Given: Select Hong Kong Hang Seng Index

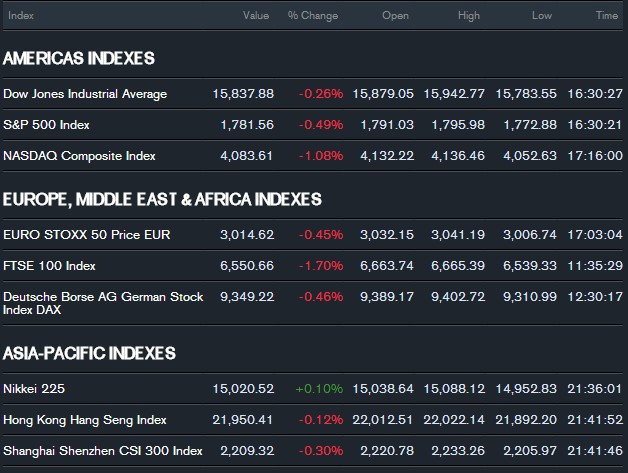Looking at the screenshot, I should point(85,420).
